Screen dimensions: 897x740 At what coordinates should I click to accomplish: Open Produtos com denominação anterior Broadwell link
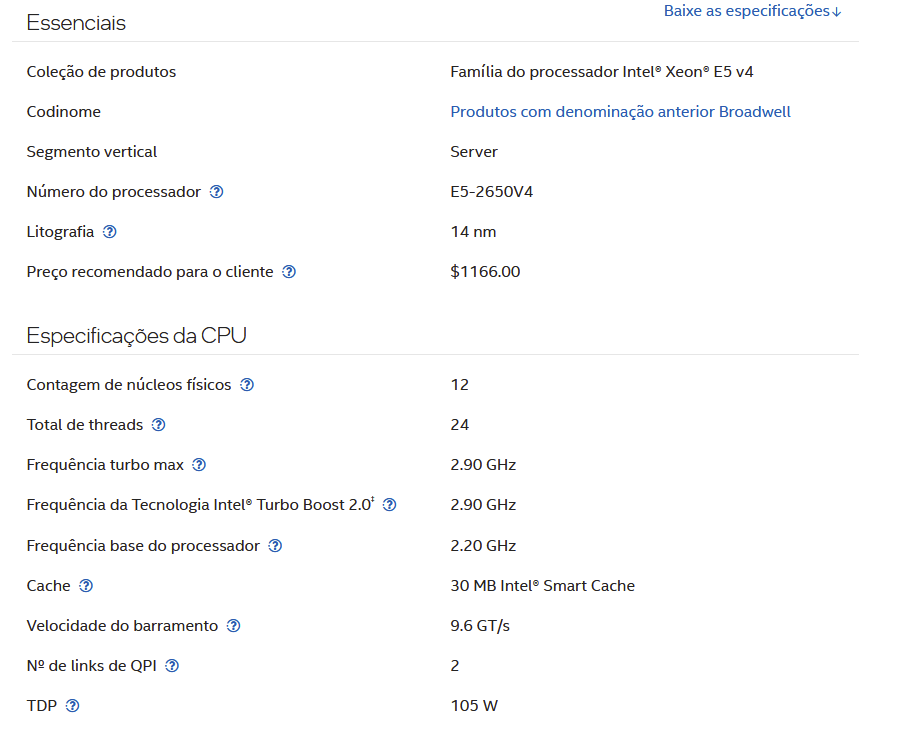click(620, 112)
